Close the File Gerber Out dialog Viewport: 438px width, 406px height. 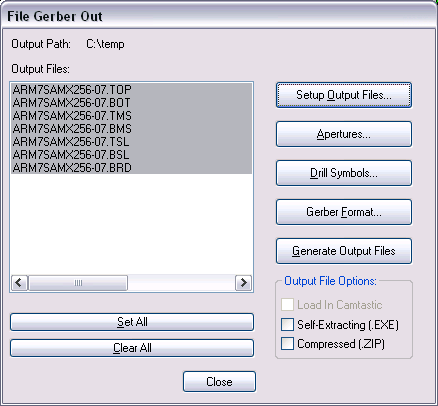point(219,382)
